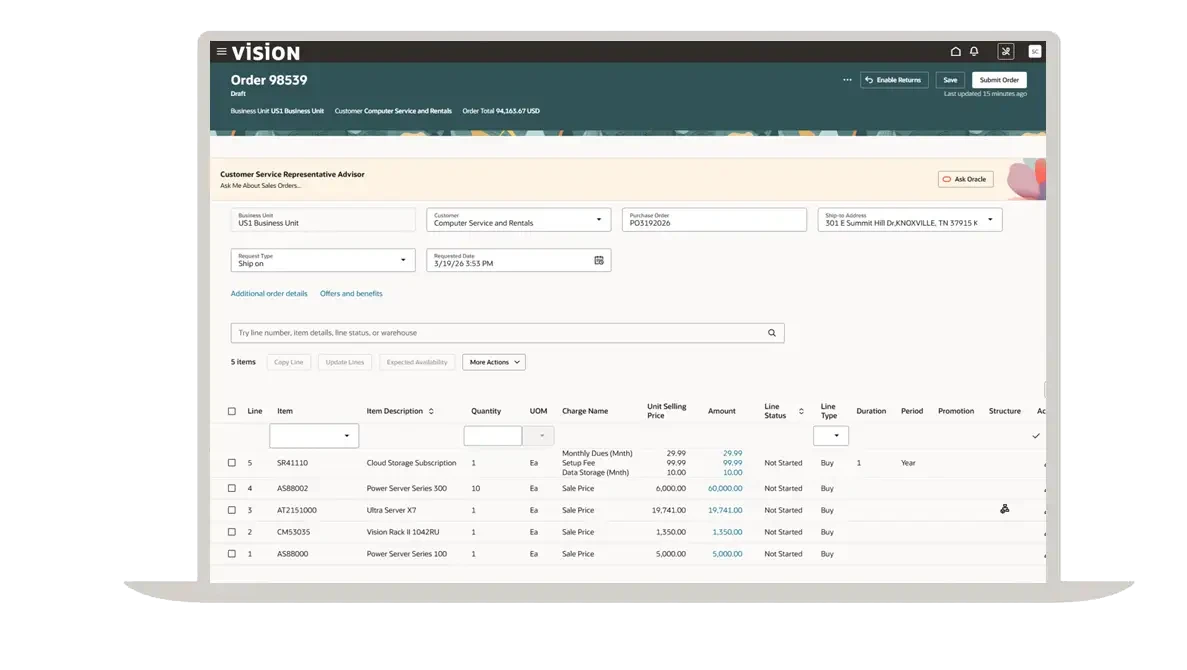The height and width of the screenshot is (670, 1187).
Task: Tick the checkbox for line 2 CM53035
Action: pos(232,532)
